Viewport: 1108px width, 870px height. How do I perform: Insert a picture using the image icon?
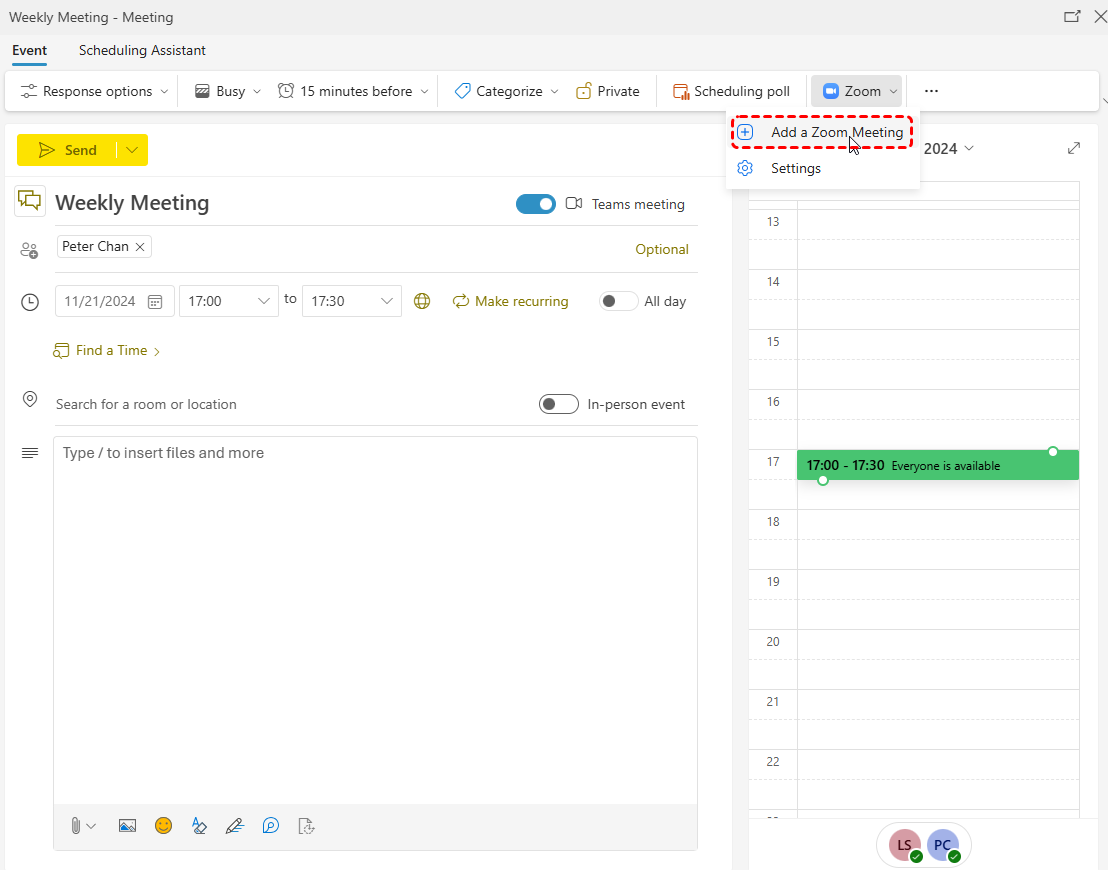127,825
